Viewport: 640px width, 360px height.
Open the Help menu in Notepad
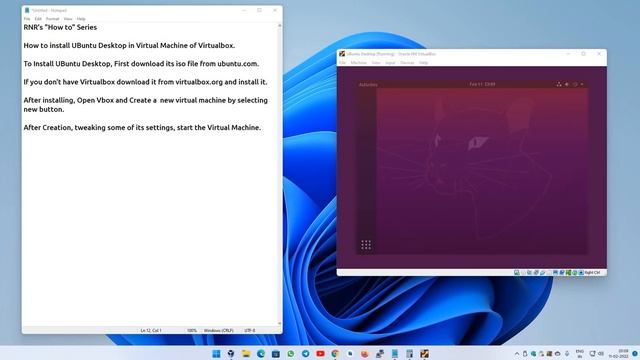pyautogui.click(x=81, y=19)
